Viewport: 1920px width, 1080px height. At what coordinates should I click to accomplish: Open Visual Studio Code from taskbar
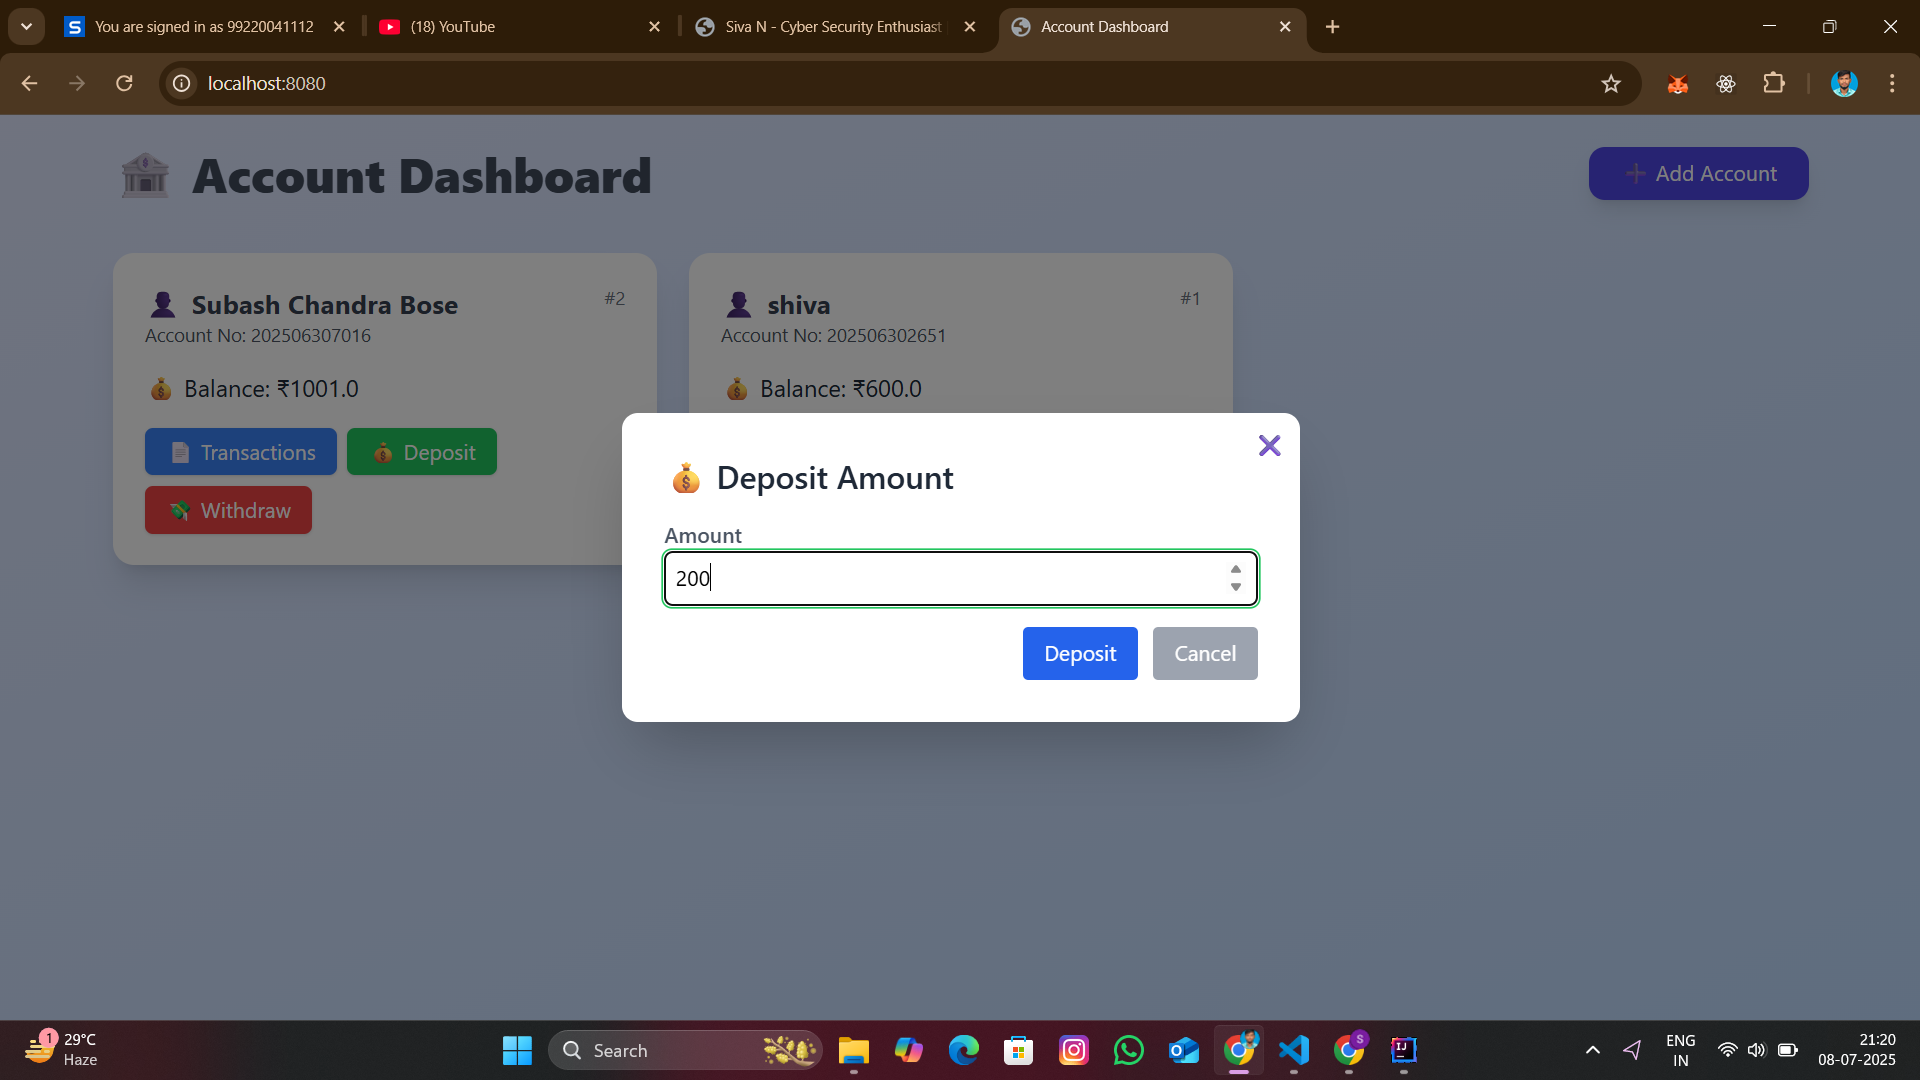tap(1294, 1050)
